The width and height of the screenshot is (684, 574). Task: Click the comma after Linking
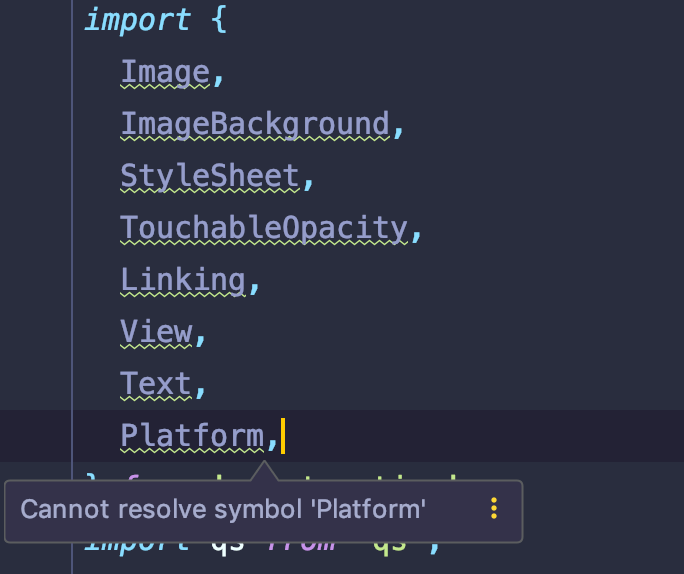point(254,284)
